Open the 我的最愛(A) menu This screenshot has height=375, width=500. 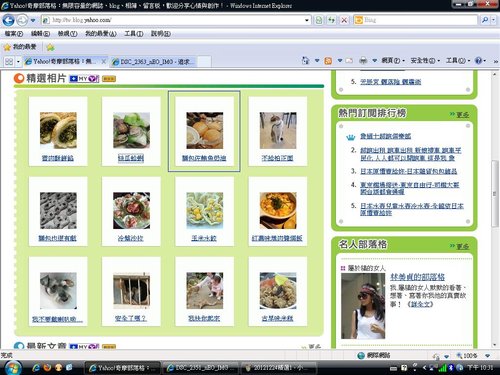click(x=101, y=34)
